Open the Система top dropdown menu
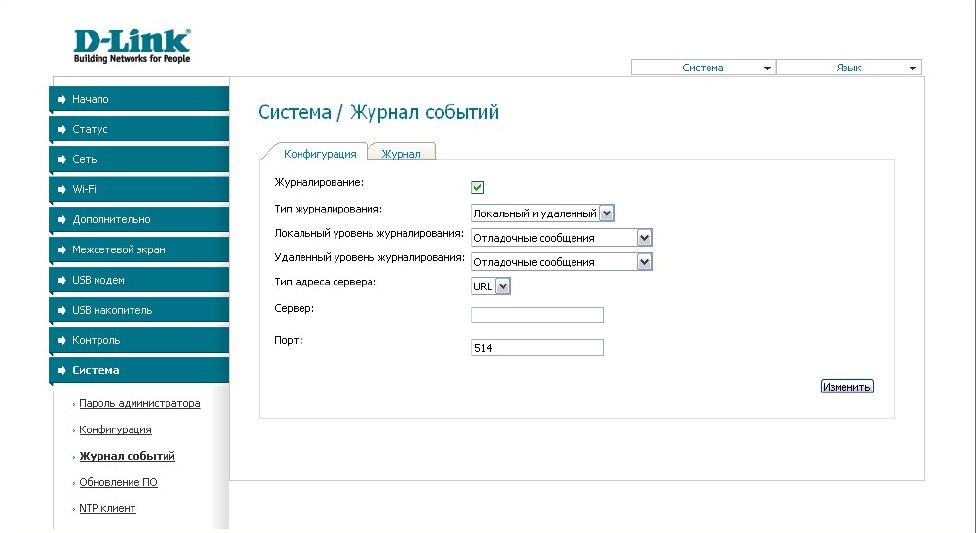Viewport: 976px width, 533px height. [x=703, y=68]
